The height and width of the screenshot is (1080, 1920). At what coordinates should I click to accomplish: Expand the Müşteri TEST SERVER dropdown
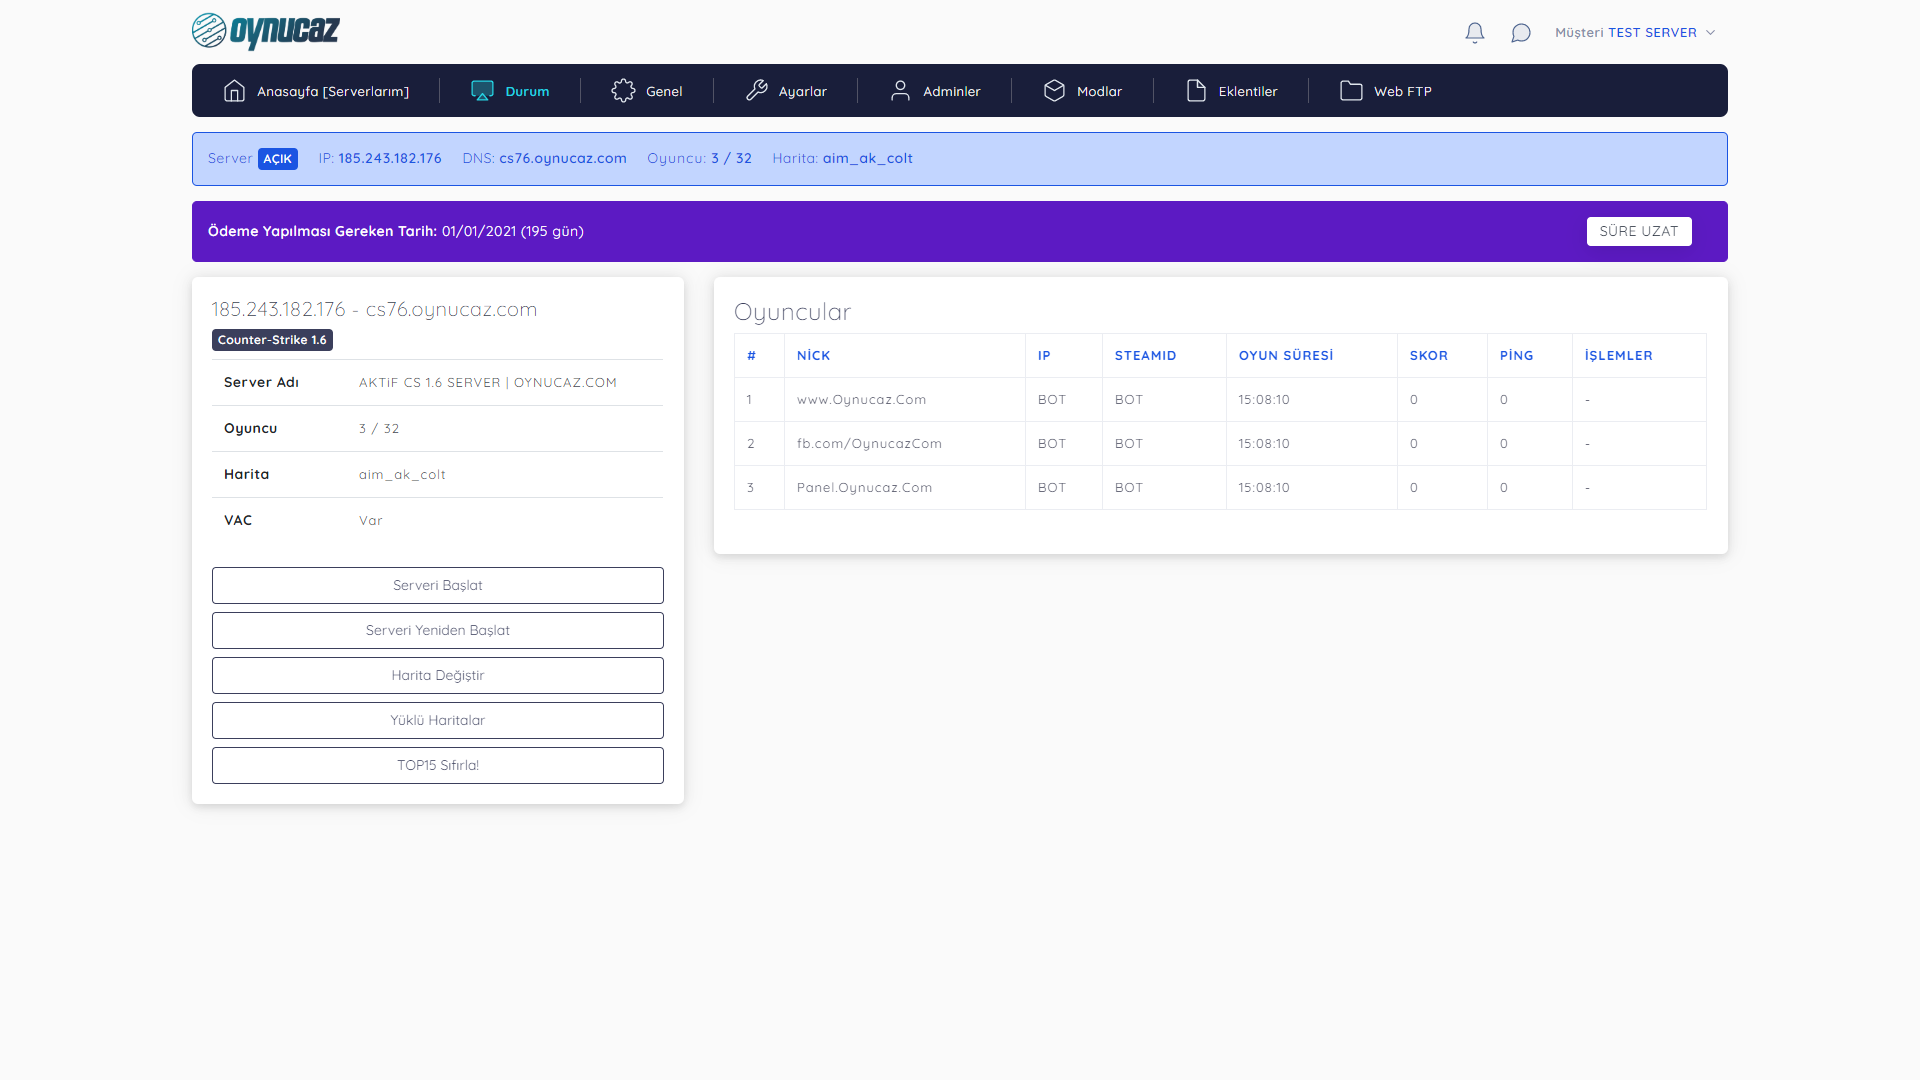point(1635,33)
